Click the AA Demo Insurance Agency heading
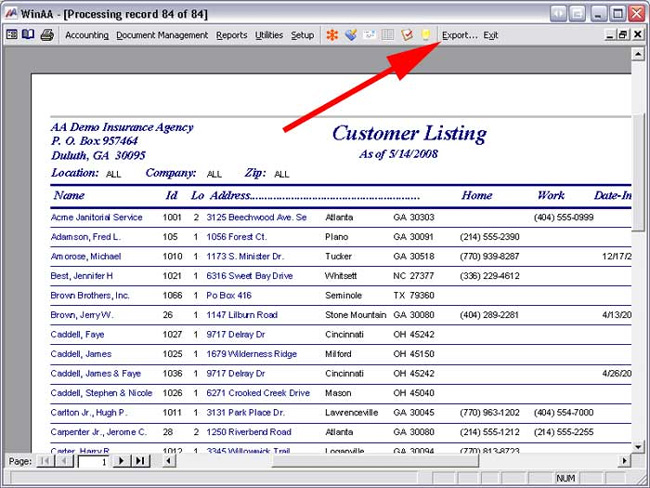650x488 pixels. (122, 127)
